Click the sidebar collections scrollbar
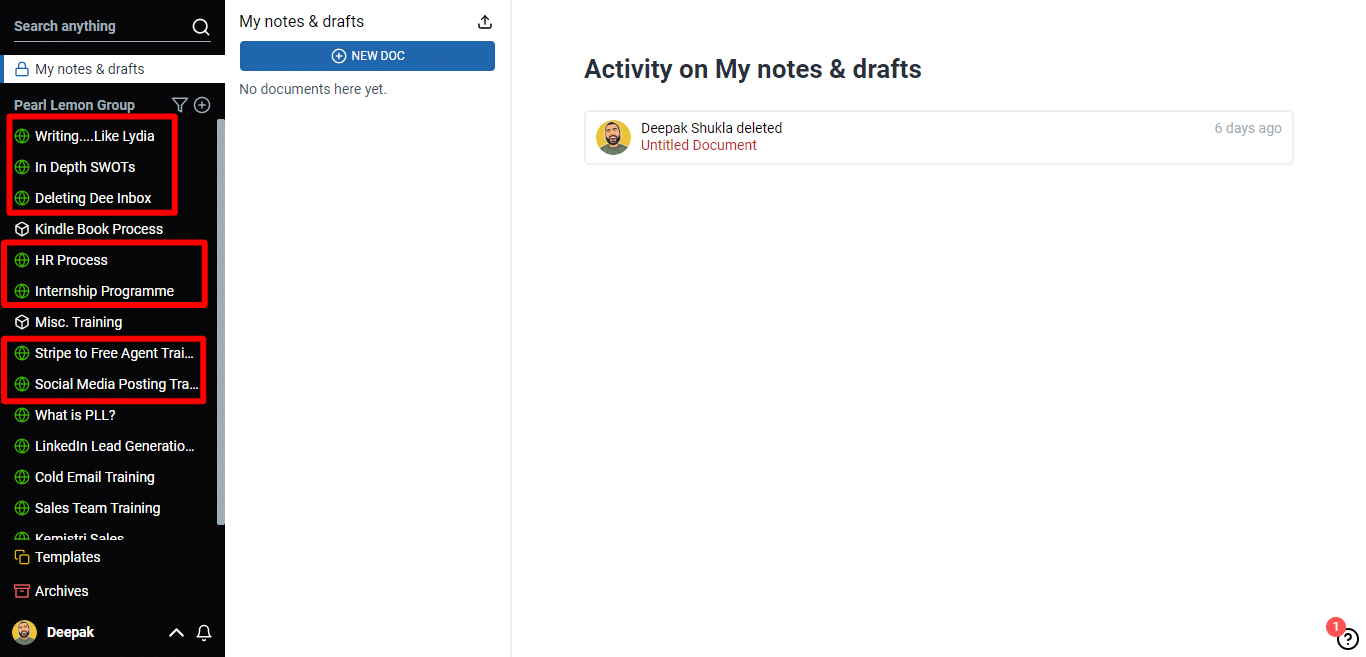Screen dimensions: 1366x657 221,320
